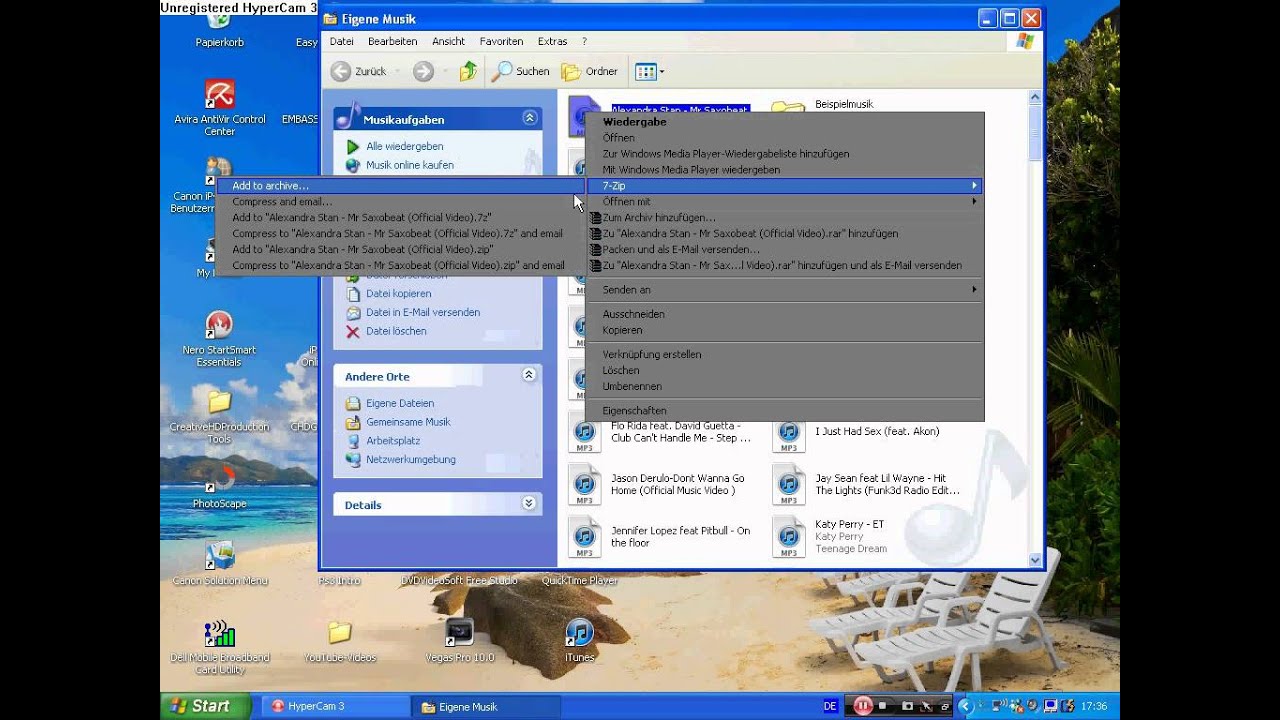This screenshot has width=1280, height=720.
Task: Open the Datei menu
Action: (342, 41)
